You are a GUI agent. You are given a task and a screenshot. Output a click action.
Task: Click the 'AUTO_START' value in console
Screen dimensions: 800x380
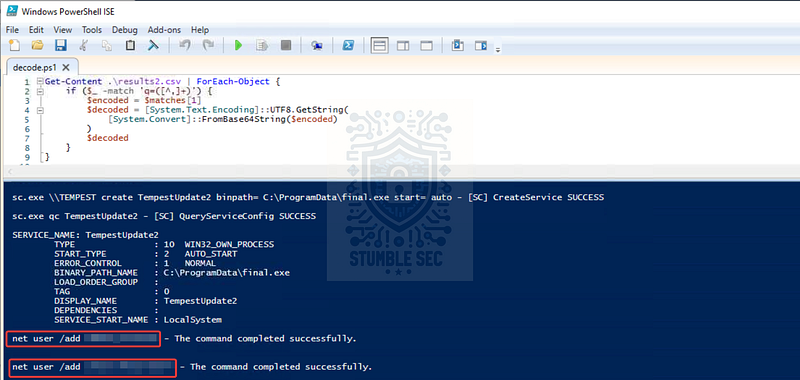[x=211, y=254]
